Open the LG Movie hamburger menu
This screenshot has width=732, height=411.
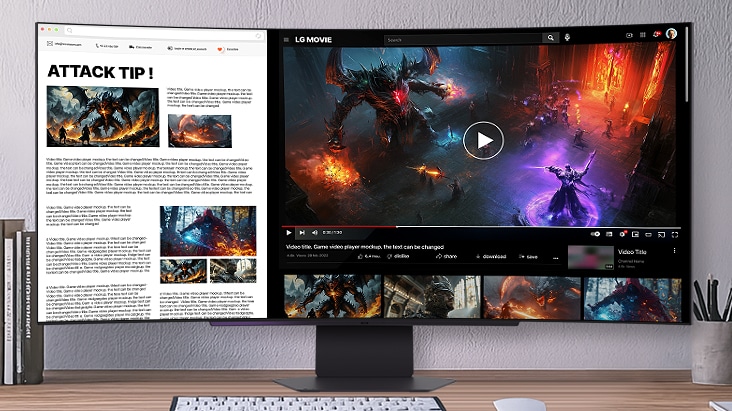[x=286, y=40]
